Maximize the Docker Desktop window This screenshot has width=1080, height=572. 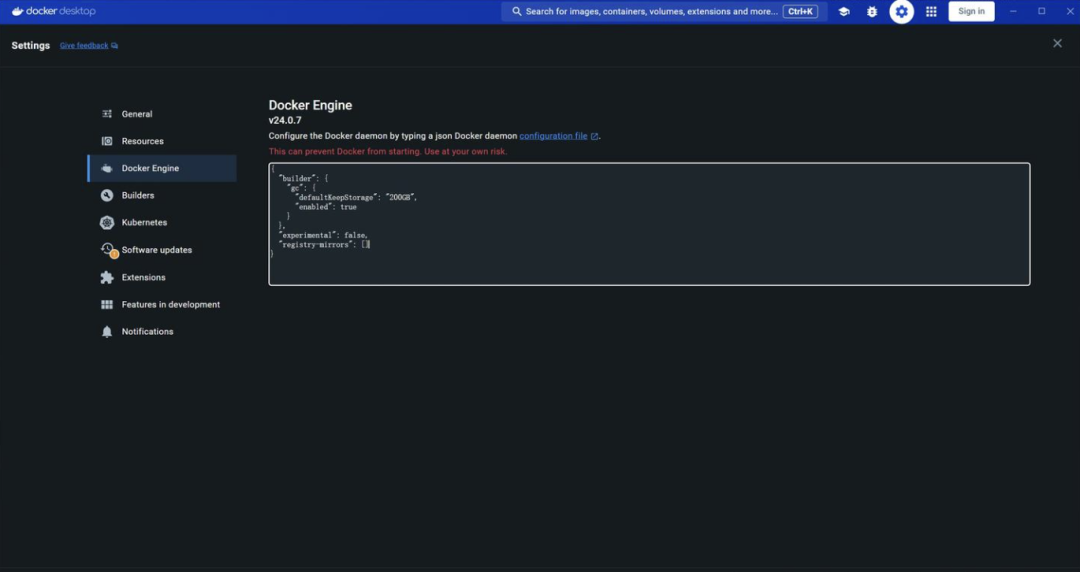click(1041, 11)
